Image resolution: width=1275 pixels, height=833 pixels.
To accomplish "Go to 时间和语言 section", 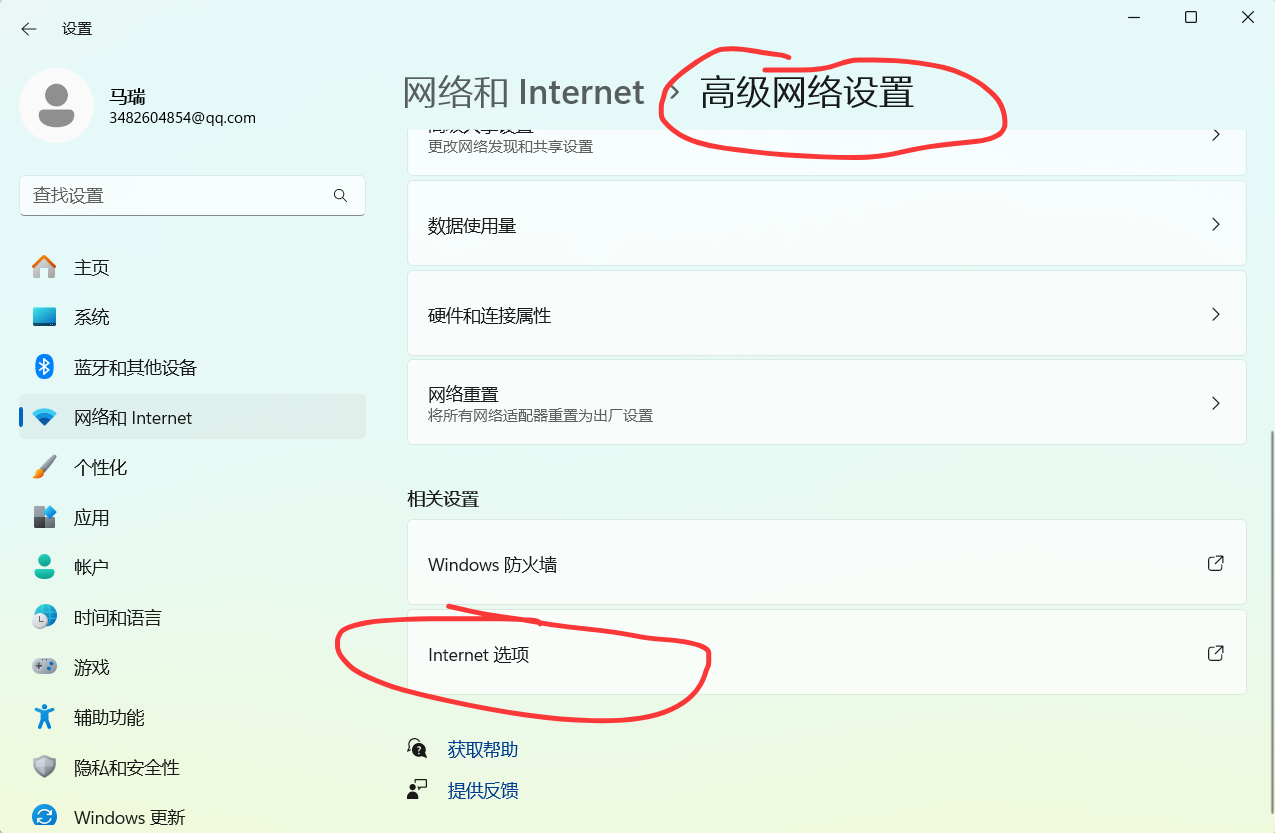I will pyautogui.click(x=192, y=617).
